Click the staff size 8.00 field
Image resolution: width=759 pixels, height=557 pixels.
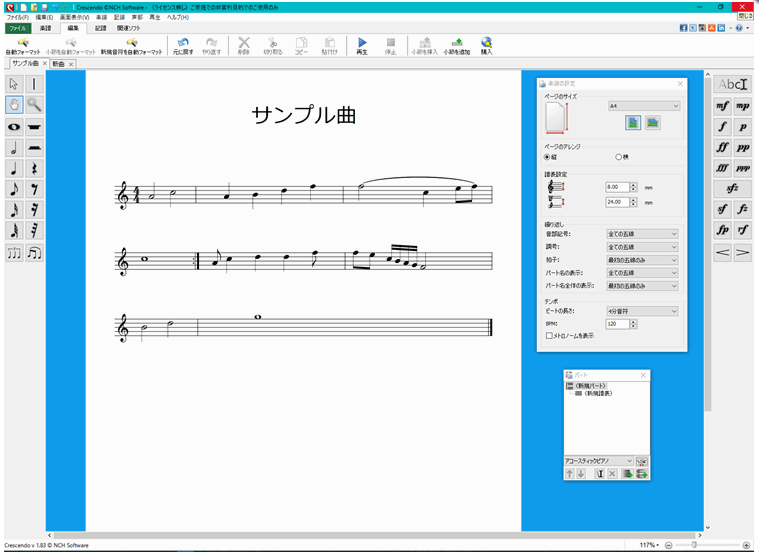pos(617,187)
